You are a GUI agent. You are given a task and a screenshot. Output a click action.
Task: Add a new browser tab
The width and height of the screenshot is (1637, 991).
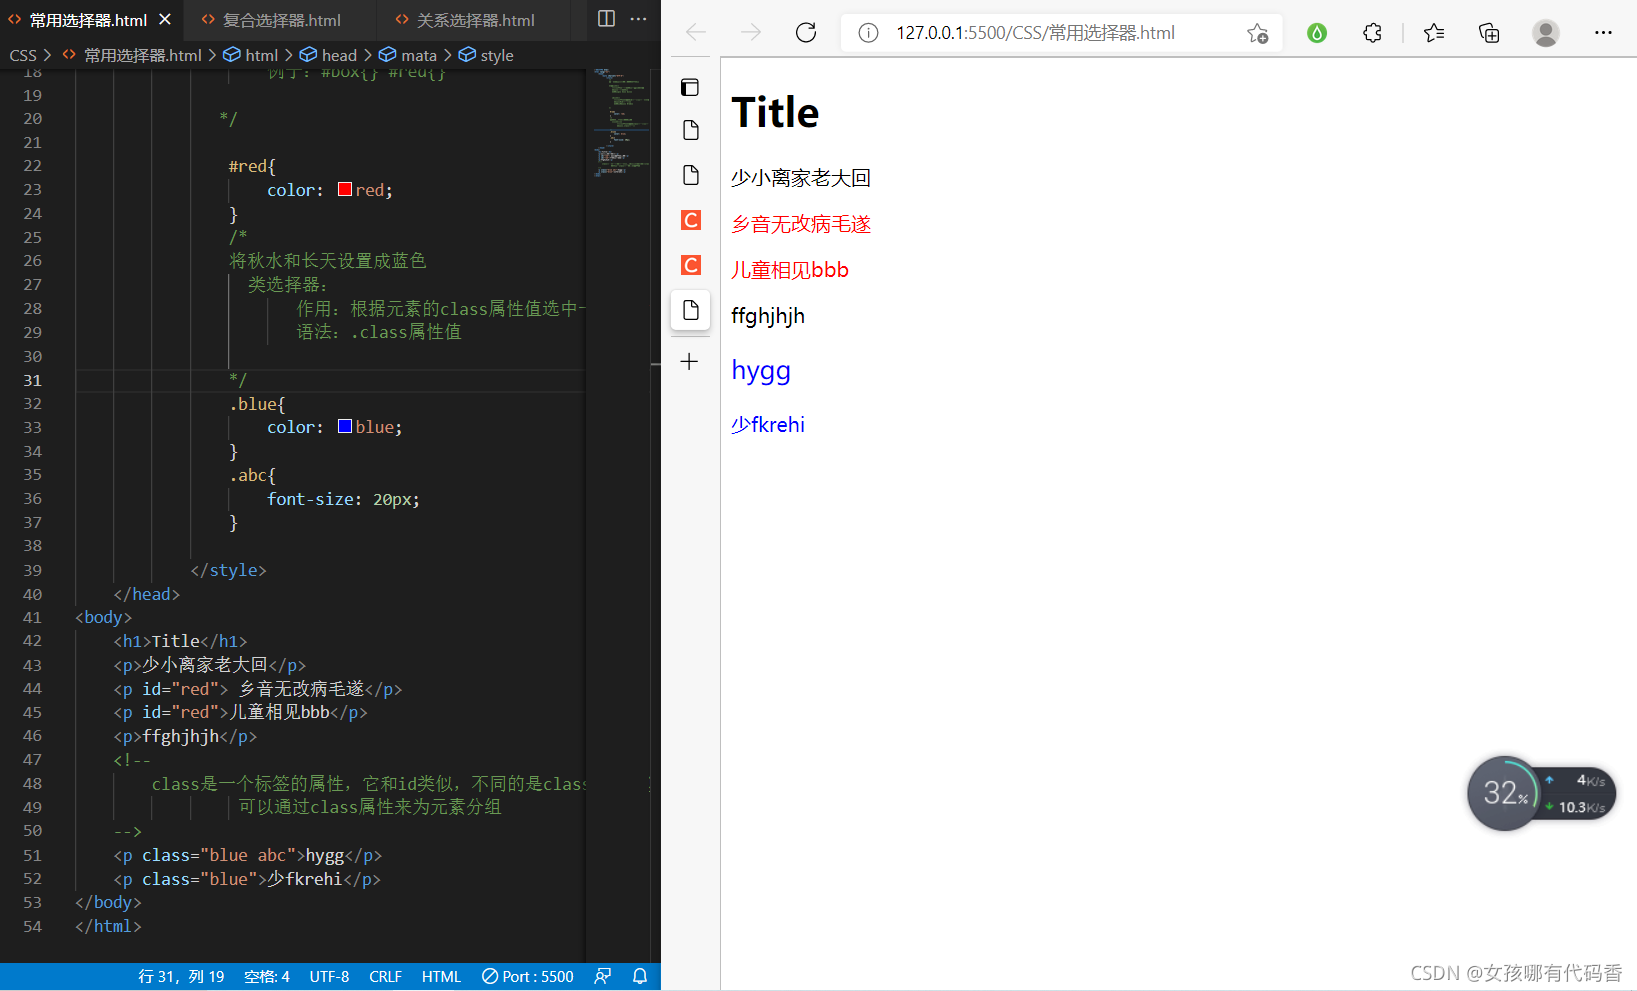(x=690, y=362)
